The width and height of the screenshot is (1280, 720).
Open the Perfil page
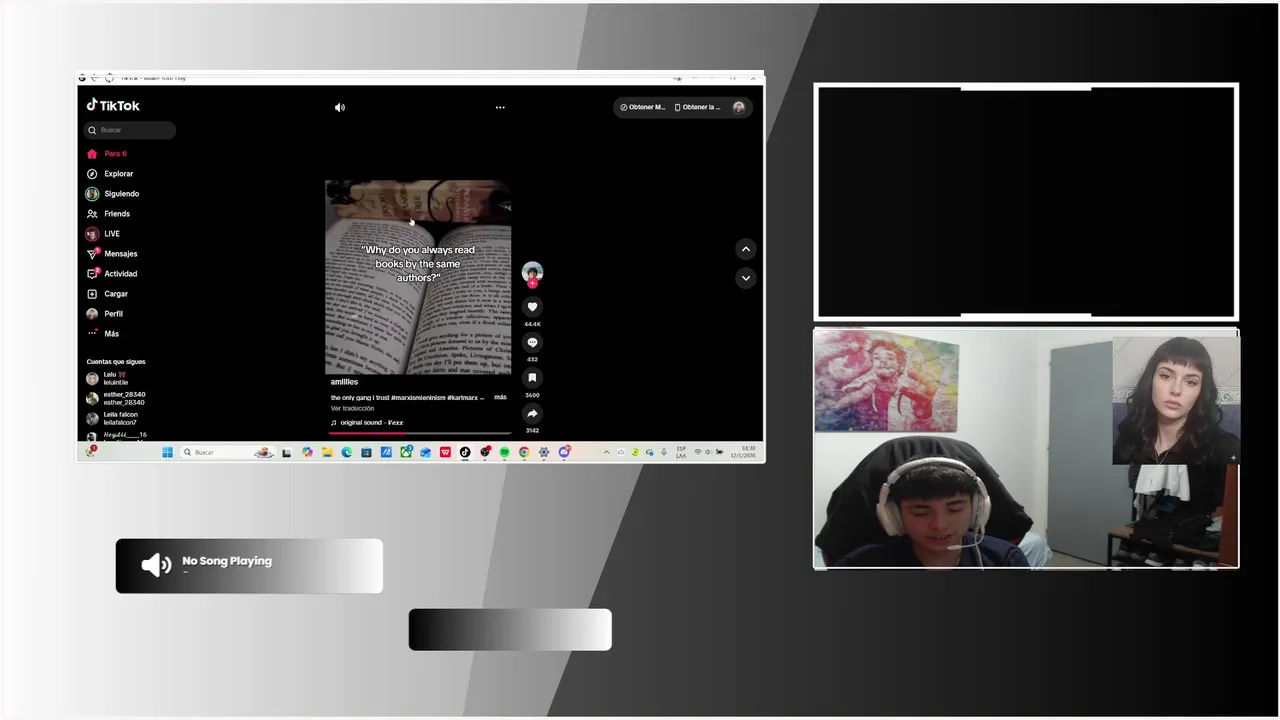(105, 314)
